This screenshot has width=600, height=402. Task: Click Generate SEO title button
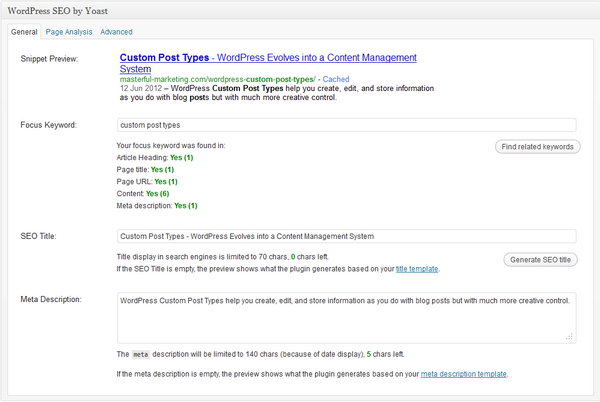tap(540, 260)
